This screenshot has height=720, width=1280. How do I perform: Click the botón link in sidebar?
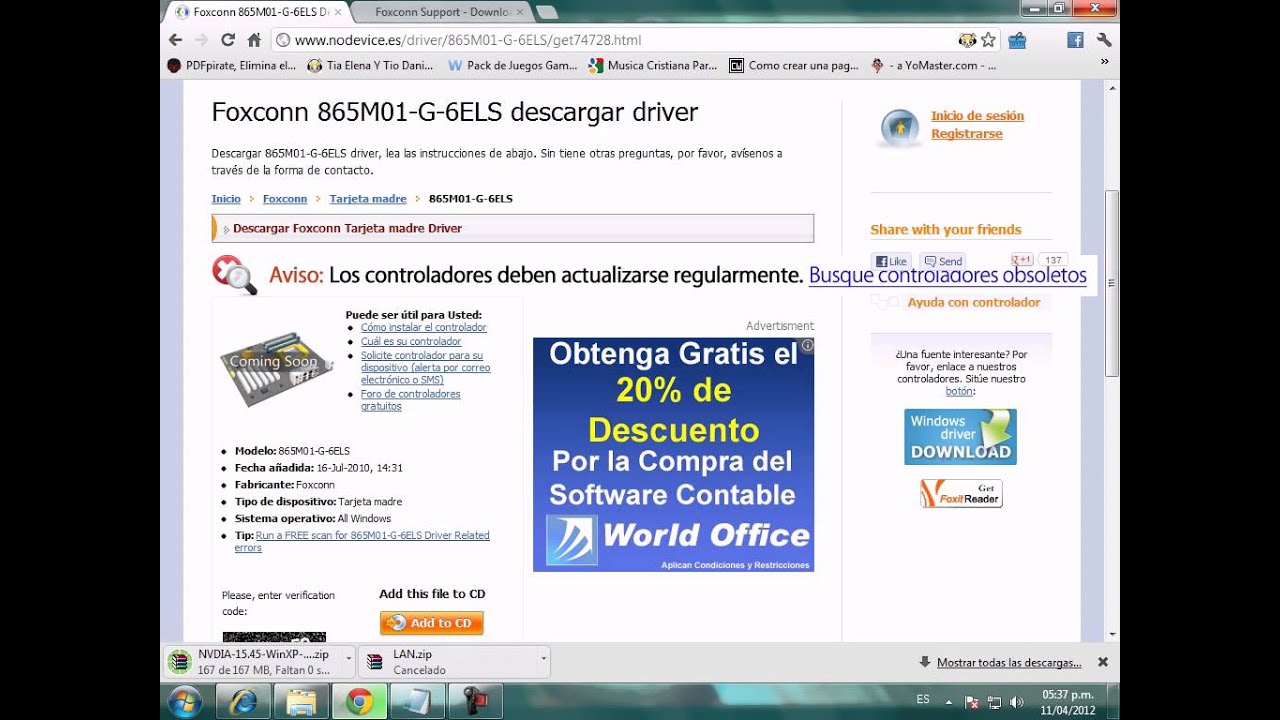tap(958, 392)
